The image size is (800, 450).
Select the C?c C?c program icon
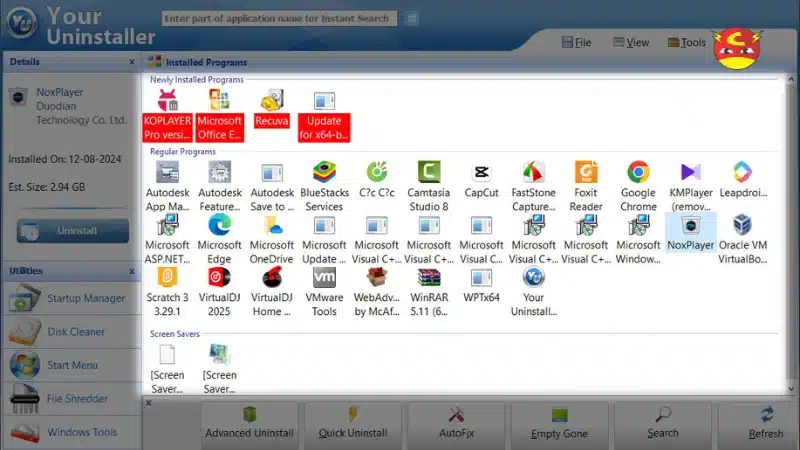(x=377, y=172)
